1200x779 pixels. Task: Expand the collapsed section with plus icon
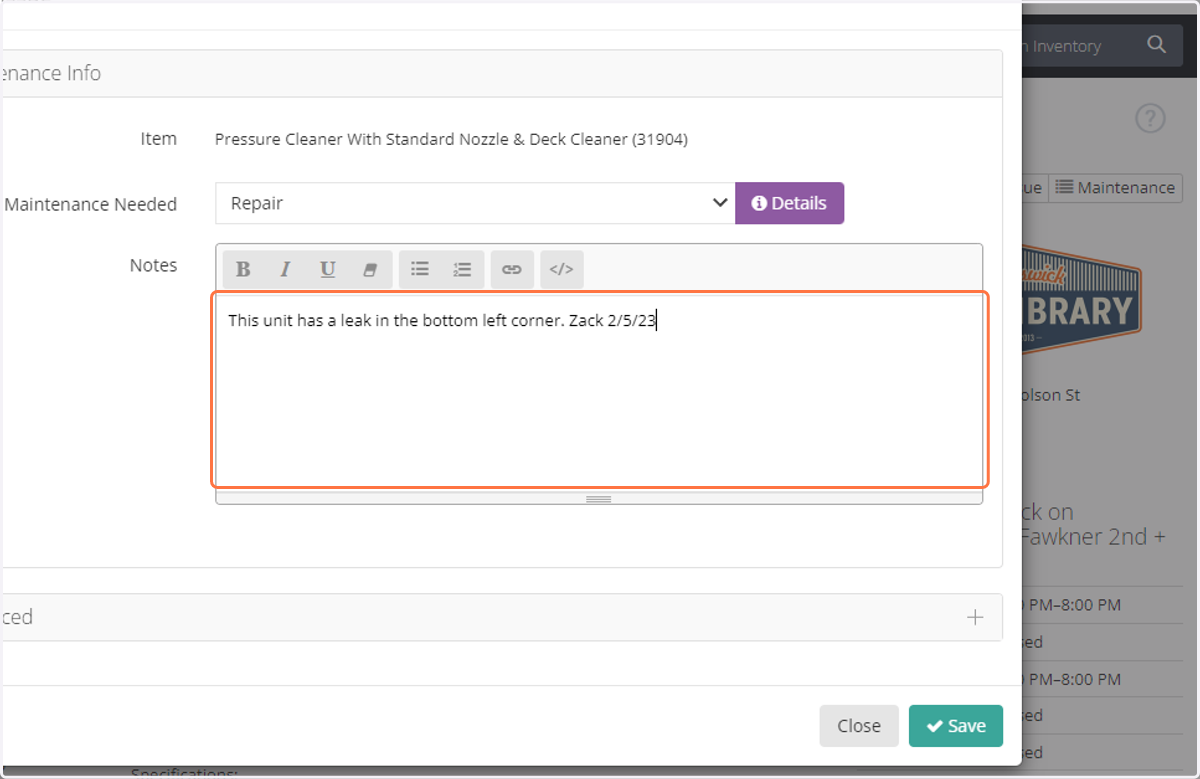pyautogui.click(x=975, y=617)
